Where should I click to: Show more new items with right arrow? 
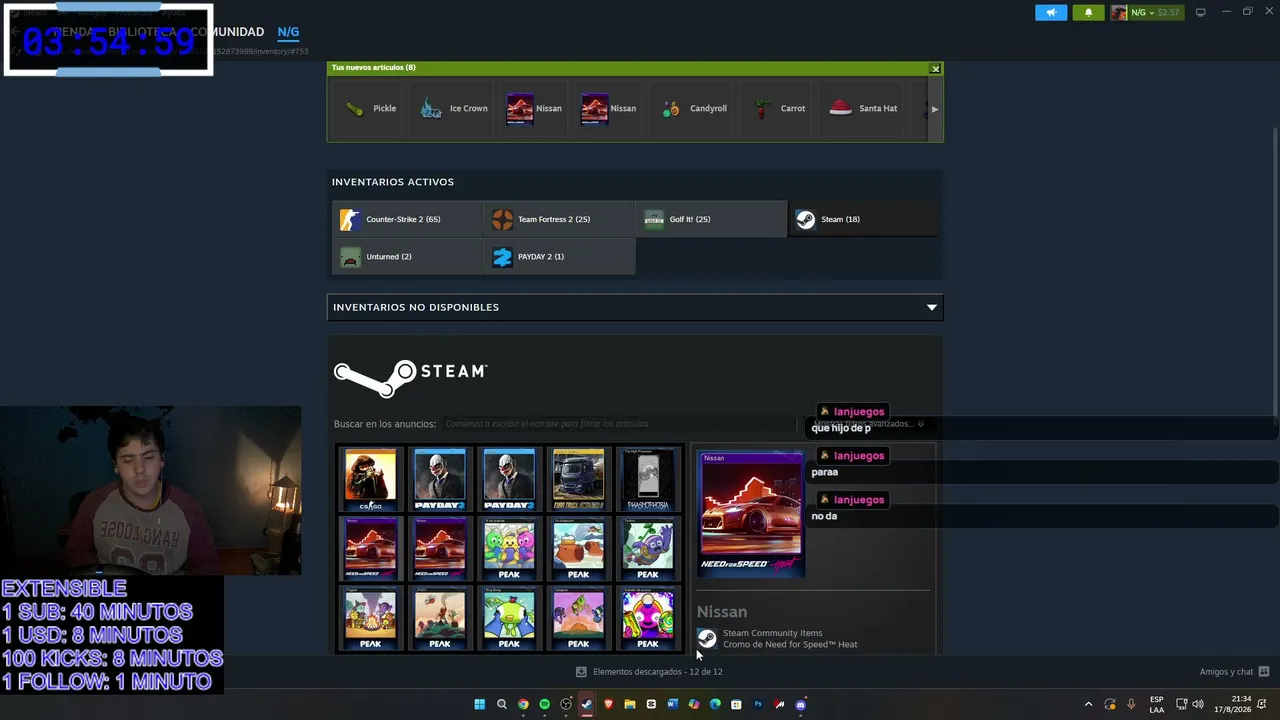click(x=934, y=109)
